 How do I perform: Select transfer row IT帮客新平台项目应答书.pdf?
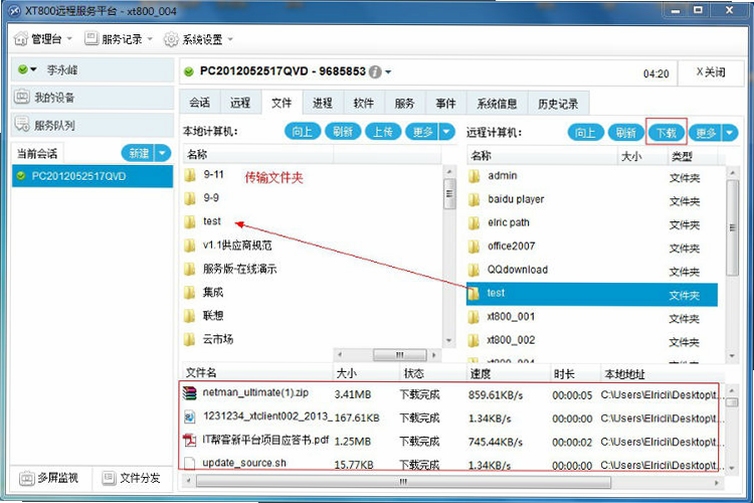tap(452, 441)
